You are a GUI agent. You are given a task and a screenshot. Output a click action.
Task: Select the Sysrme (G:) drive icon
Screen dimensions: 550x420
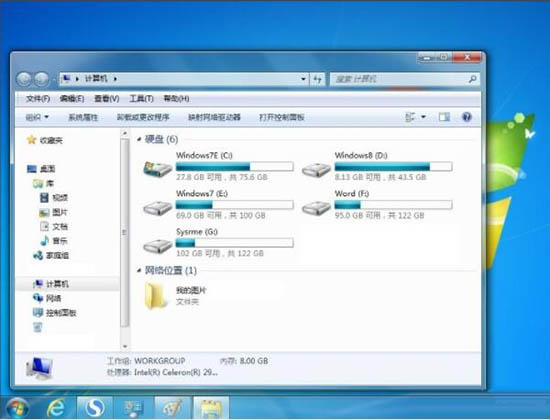[x=158, y=246]
